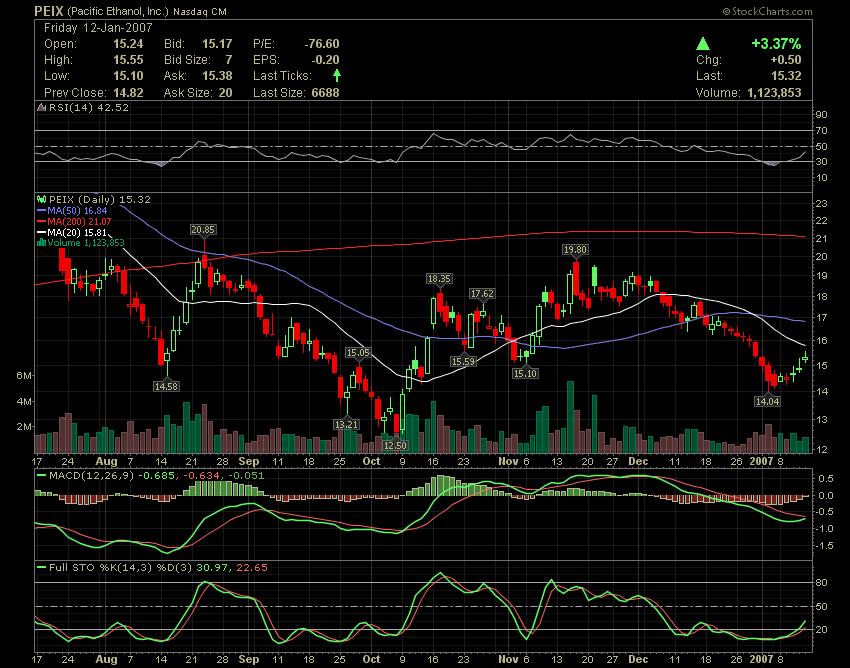The height and width of the screenshot is (668, 850).
Task: Click the 90 label on RSI axis
Action: [822, 114]
